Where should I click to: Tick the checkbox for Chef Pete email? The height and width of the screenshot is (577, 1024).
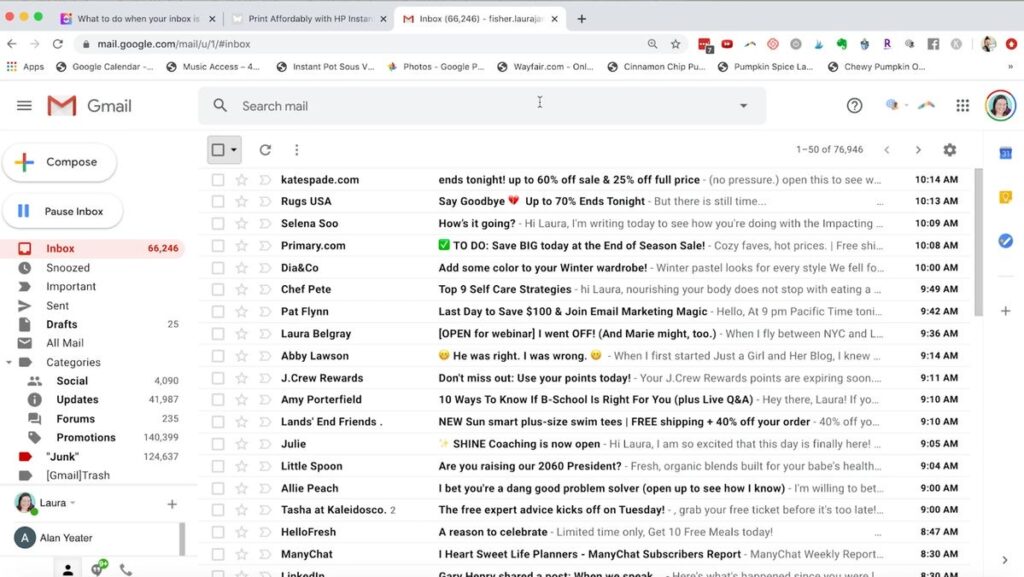pyautogui.click(x=218, y=289)
